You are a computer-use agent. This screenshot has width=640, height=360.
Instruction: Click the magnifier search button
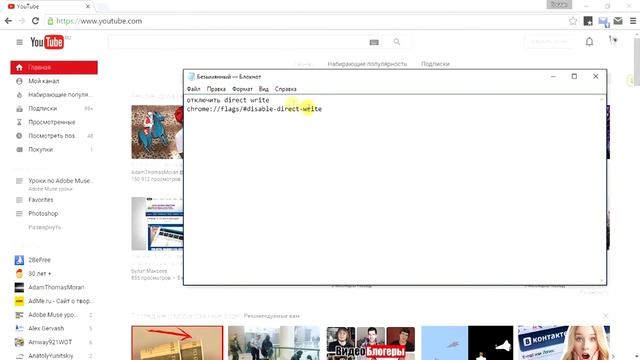coord(397,42)
